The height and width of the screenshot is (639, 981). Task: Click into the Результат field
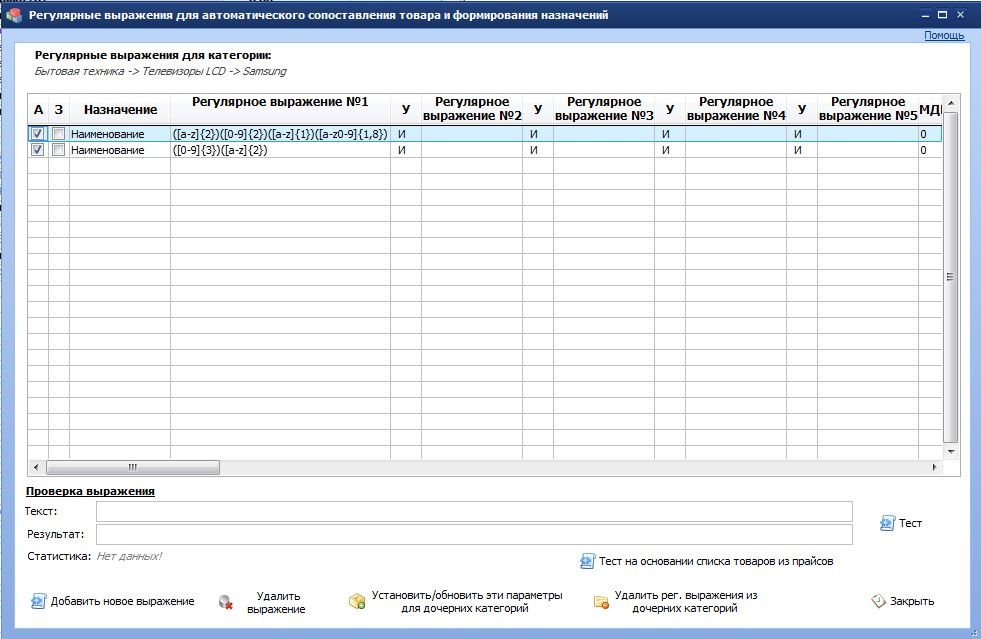(x=474, y=534)
